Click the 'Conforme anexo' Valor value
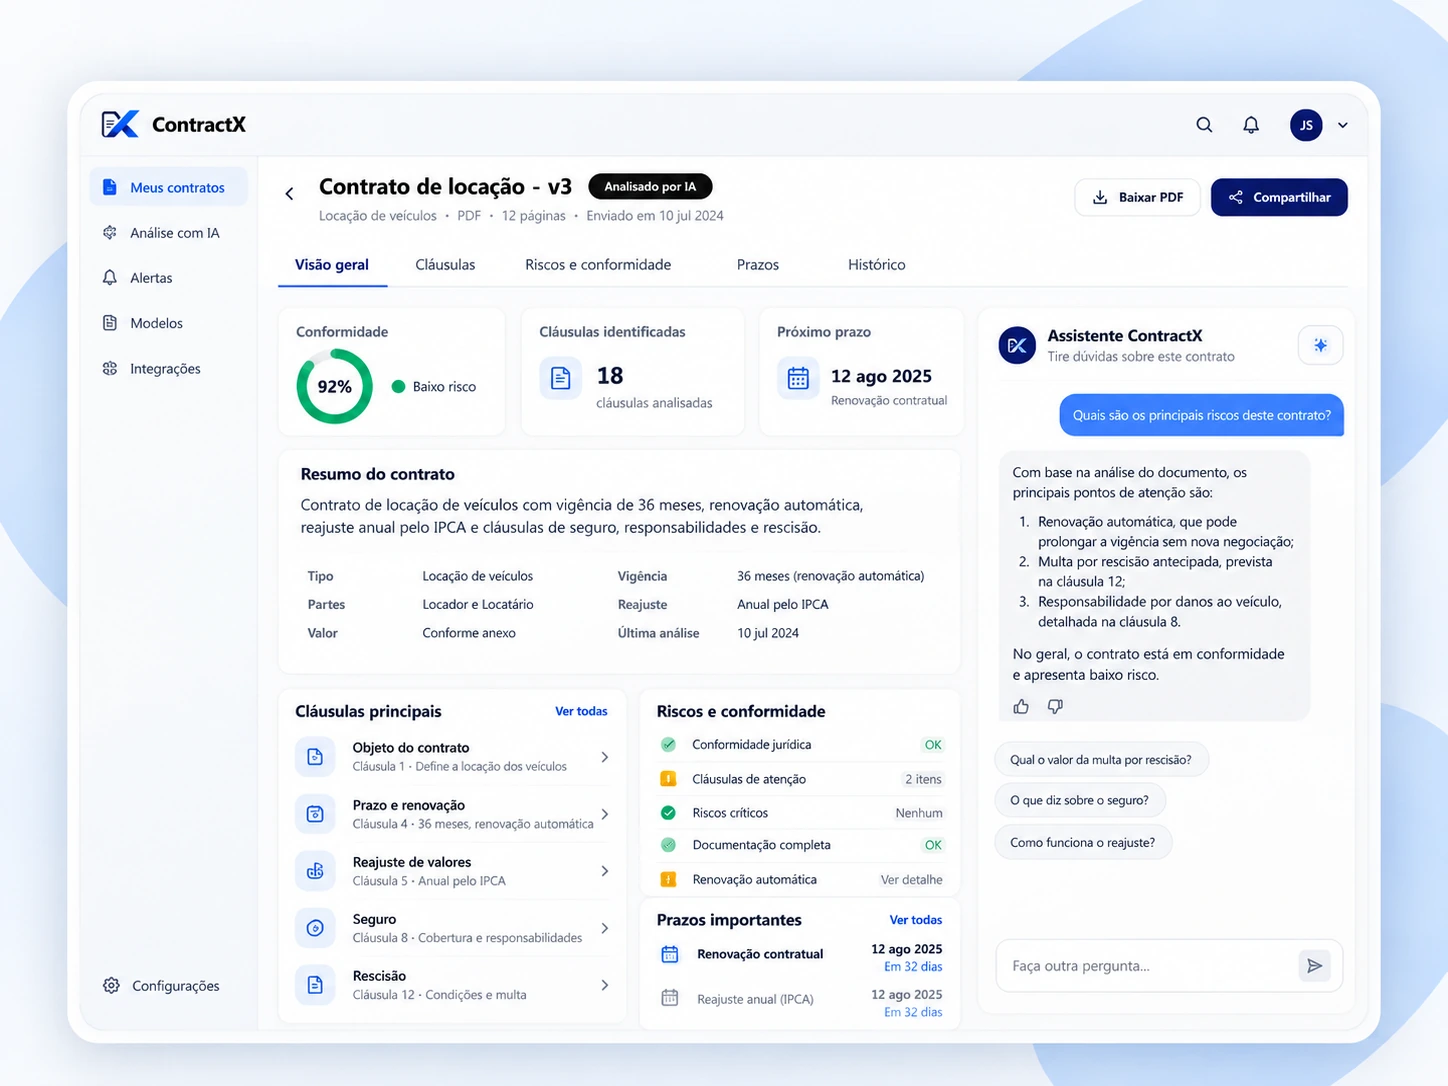Viewport: 1448px width, 1086px height. [469, 634]
